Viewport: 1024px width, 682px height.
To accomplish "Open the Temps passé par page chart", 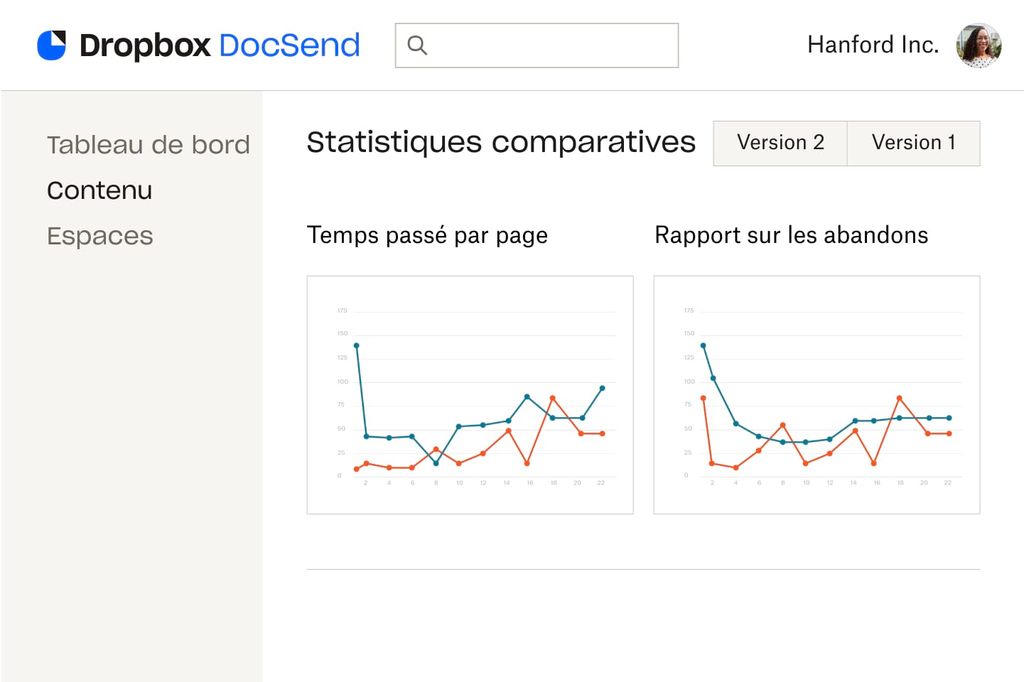I will click(470, 394).
